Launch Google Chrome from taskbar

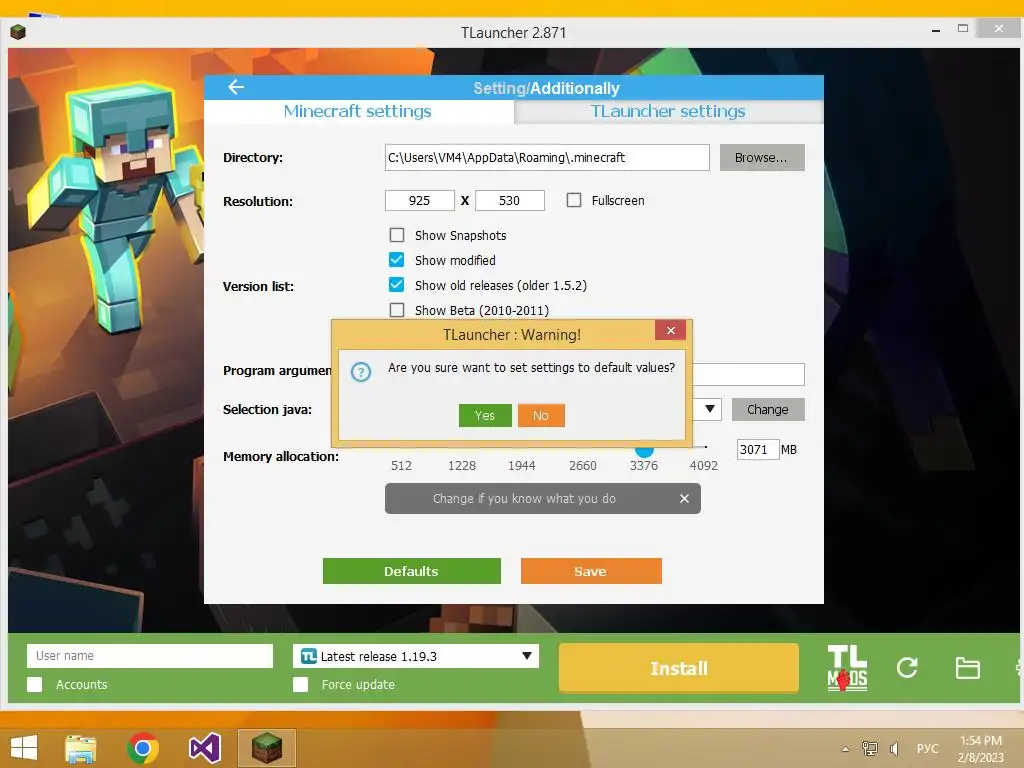pyautogui.click(x=143, y=748)
